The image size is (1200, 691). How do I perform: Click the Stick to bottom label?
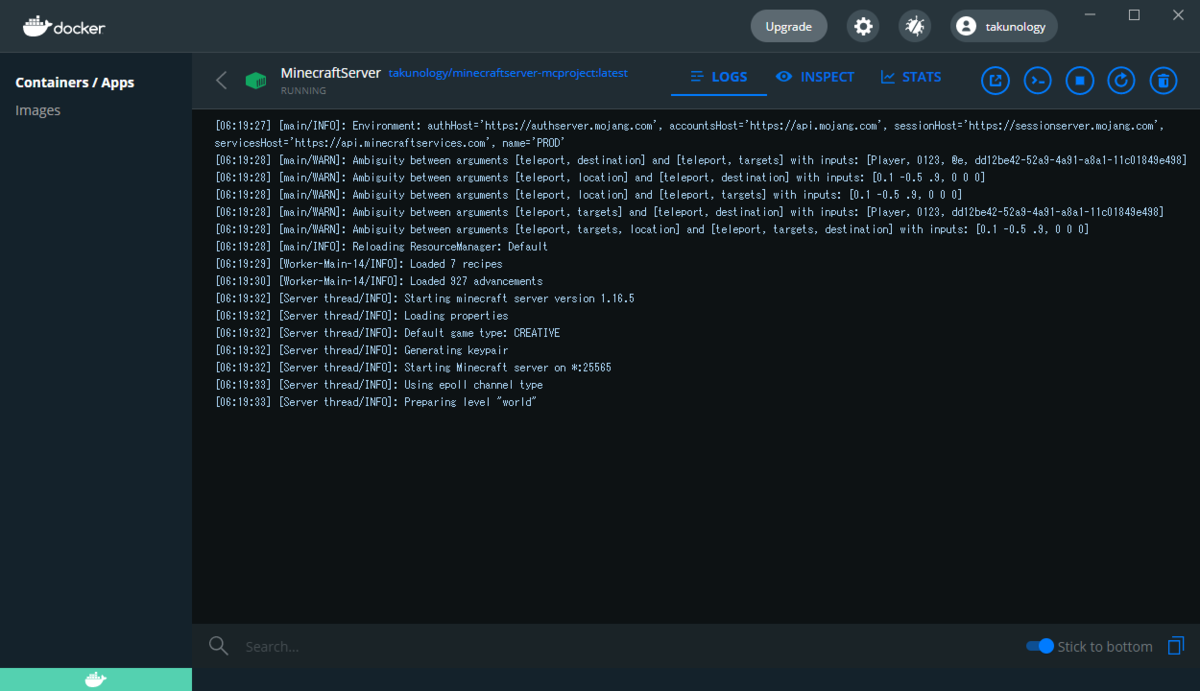(x=1105, y=646)
